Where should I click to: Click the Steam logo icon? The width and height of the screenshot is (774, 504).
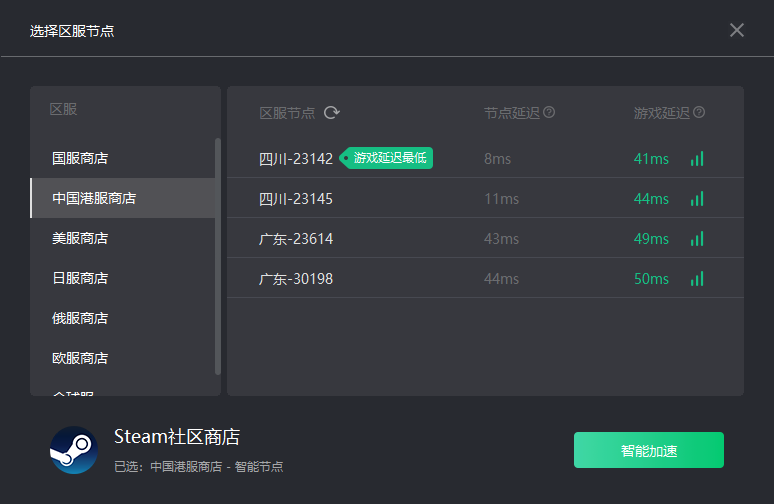tap(74, 450)
